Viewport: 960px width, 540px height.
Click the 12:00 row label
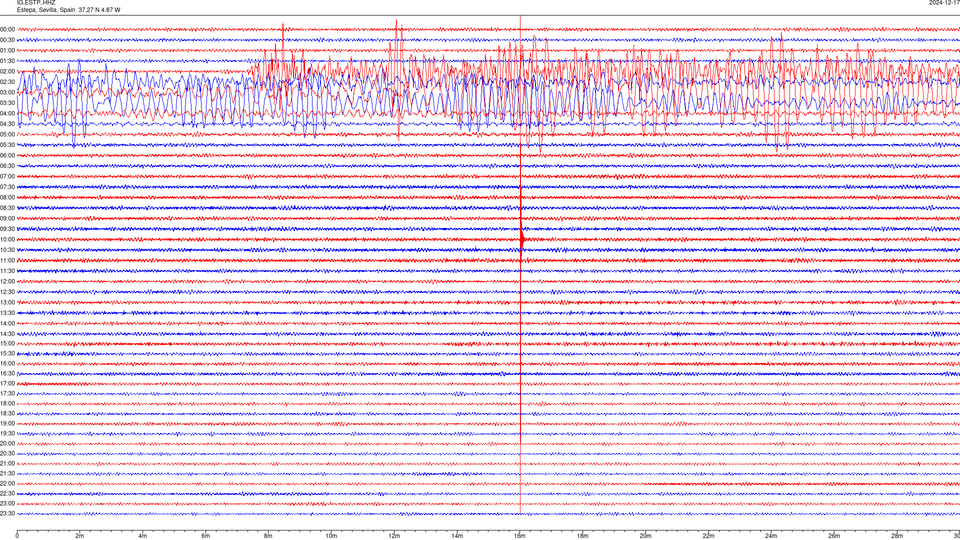click(x=7, y=281)
